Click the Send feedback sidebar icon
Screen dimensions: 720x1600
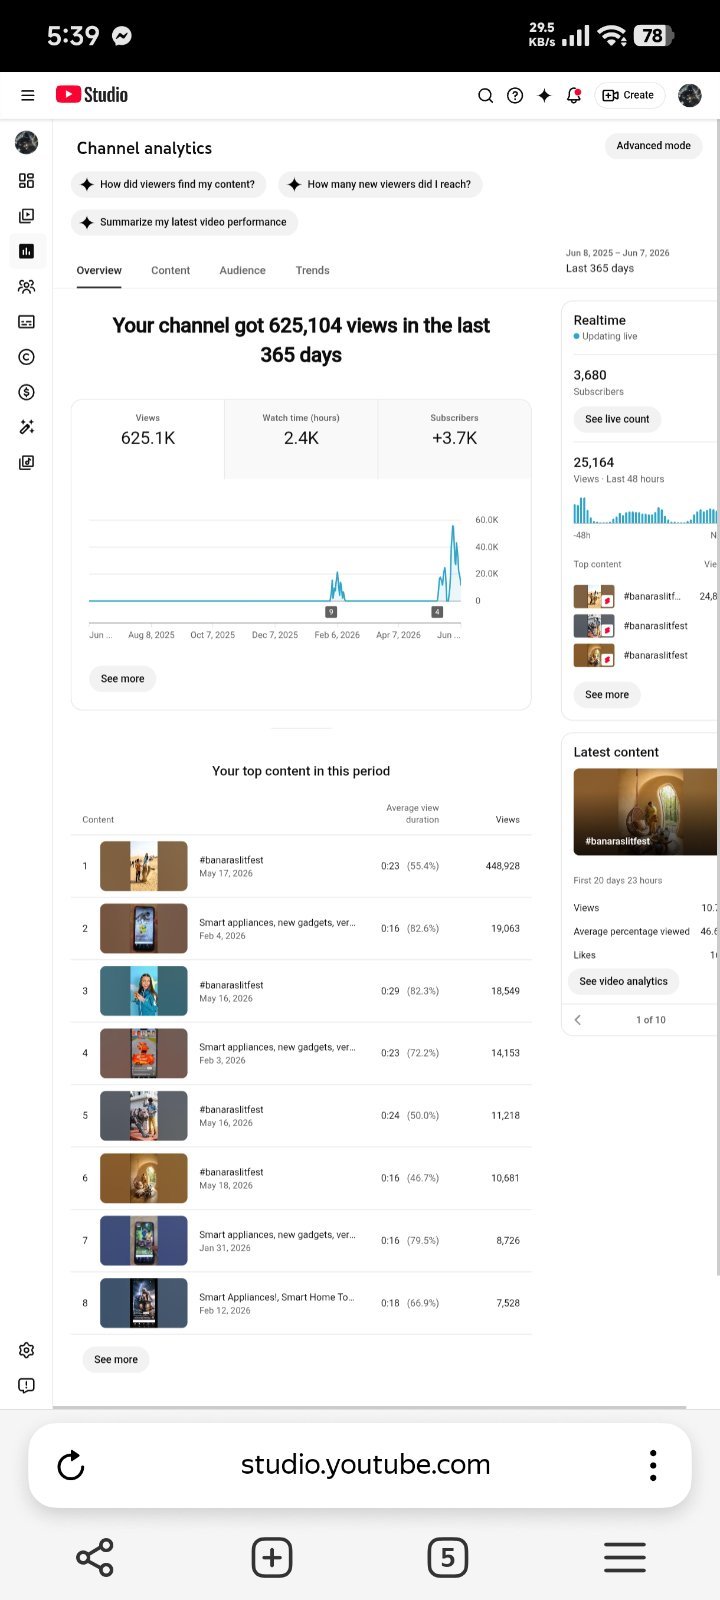click(x=27, y=1385)
